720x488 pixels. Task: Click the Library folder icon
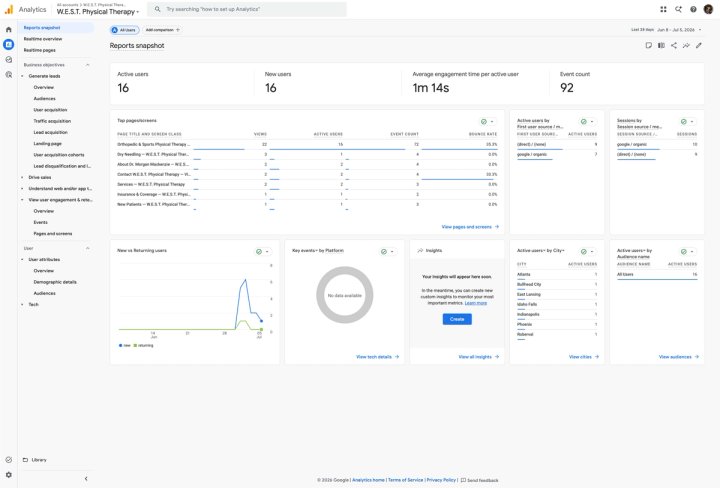tap(26, 460)
